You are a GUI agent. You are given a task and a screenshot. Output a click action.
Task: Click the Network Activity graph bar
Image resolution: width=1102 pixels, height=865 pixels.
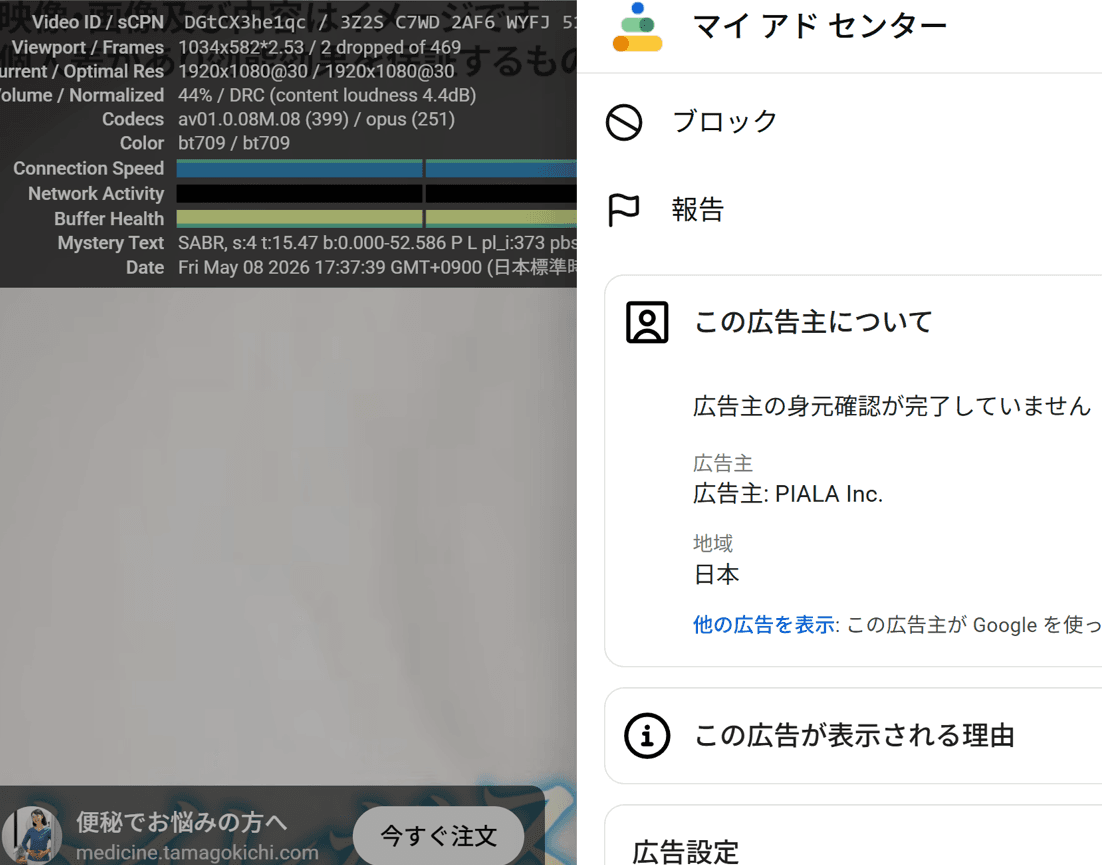click(377, 194)
